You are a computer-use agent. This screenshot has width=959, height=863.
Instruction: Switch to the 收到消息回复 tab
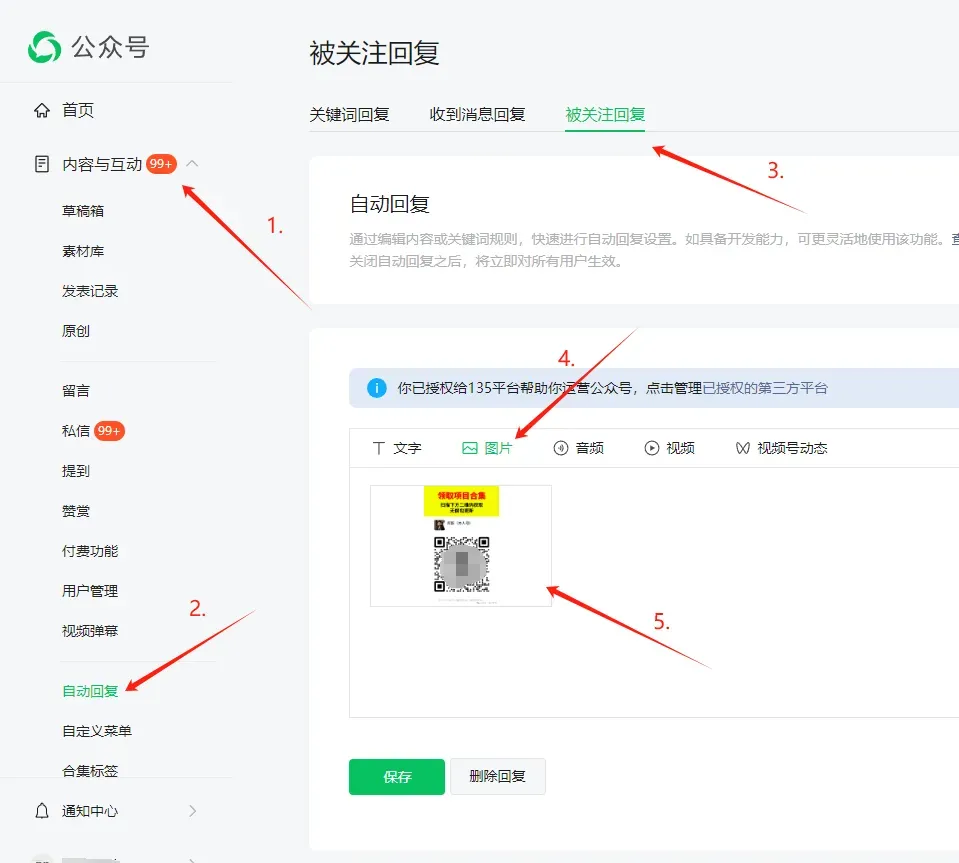[477, 114]
